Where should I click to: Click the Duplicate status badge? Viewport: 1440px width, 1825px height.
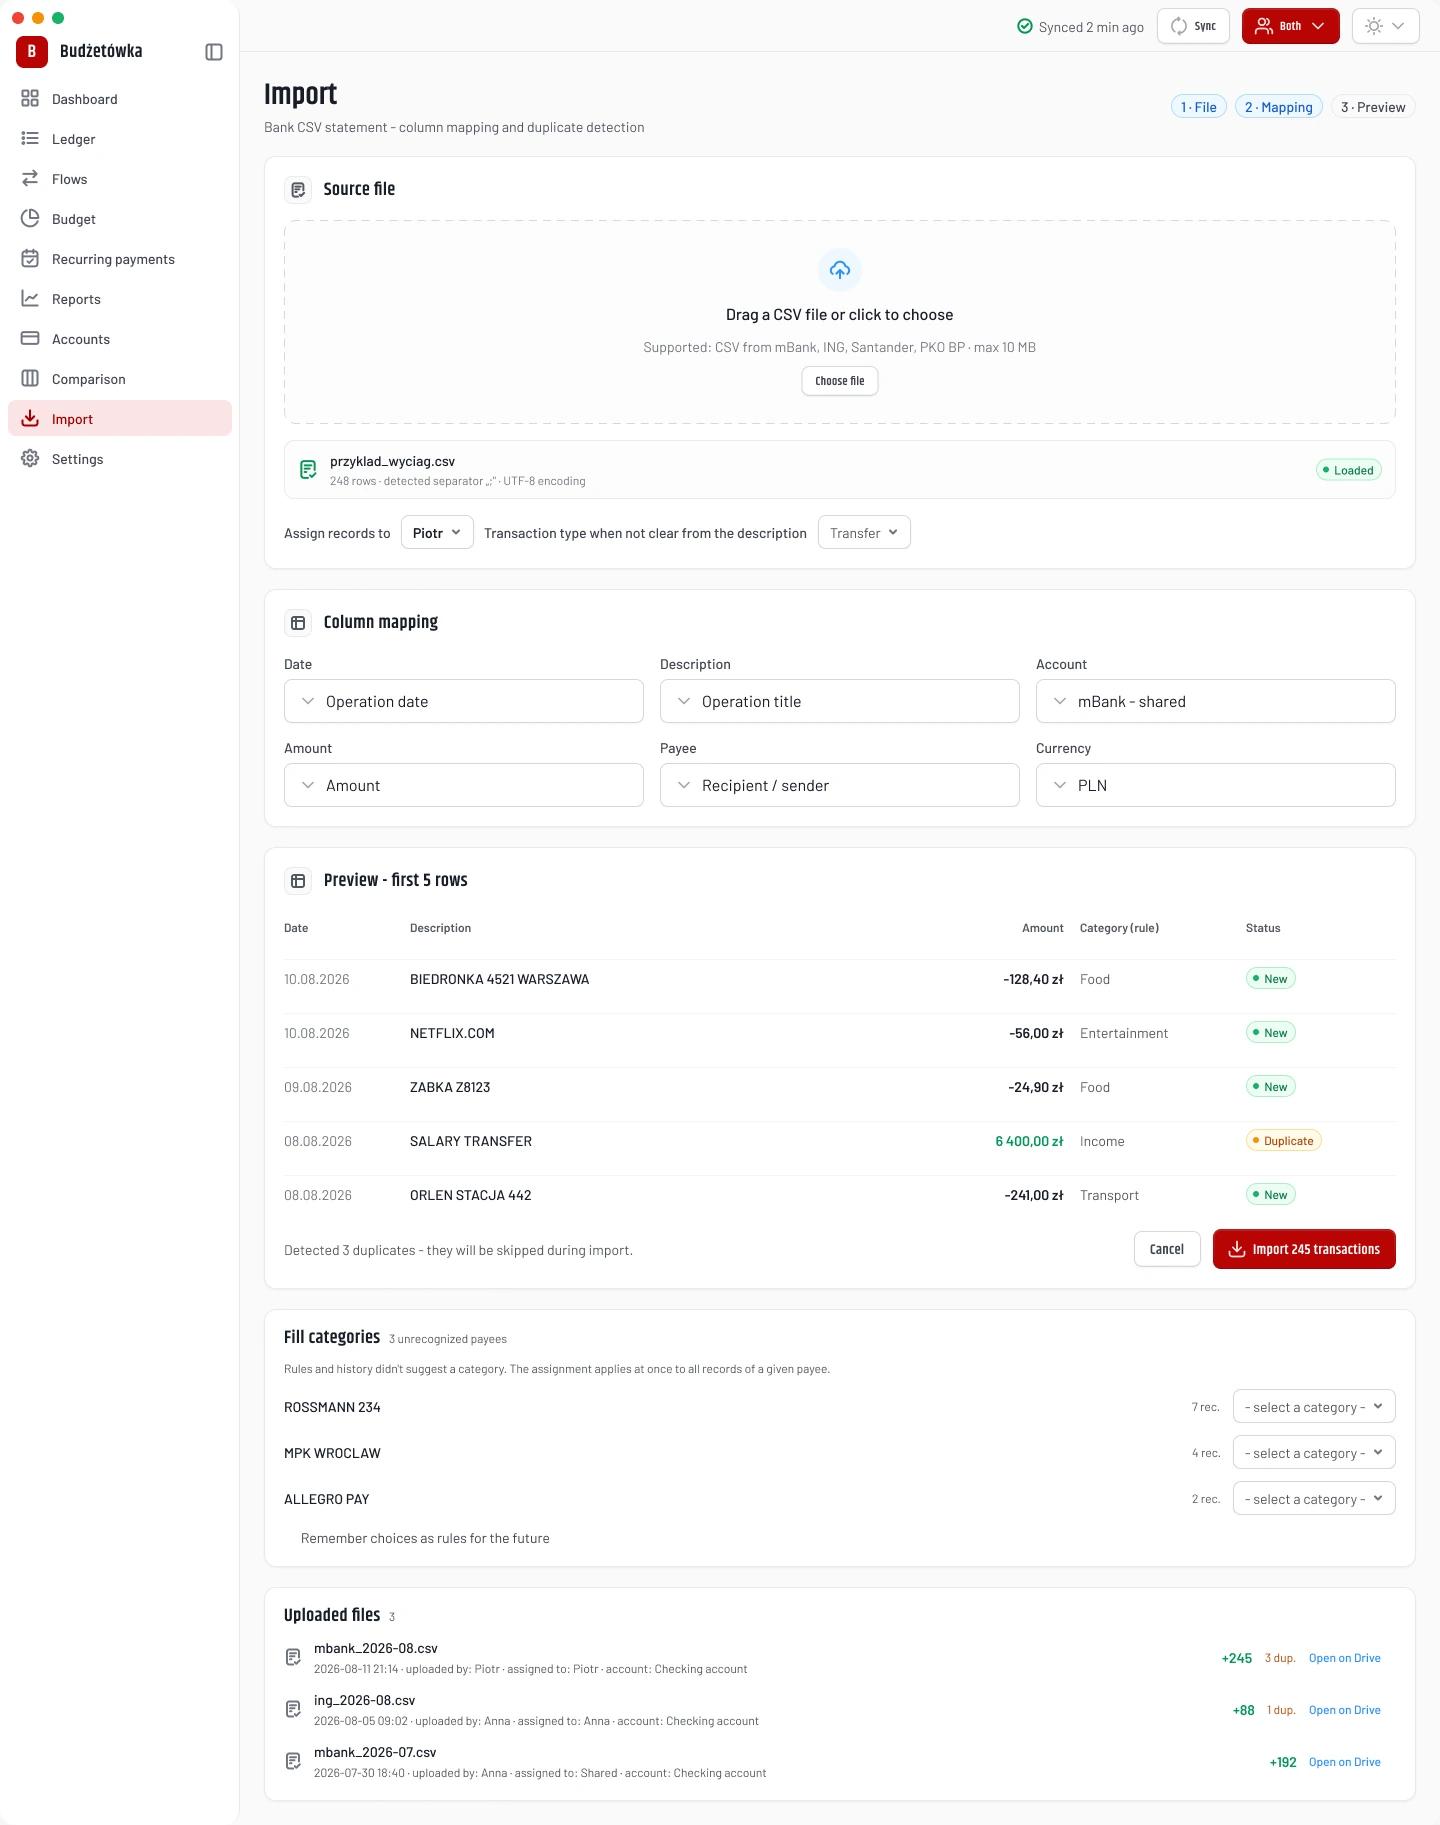(1284, 1141)
